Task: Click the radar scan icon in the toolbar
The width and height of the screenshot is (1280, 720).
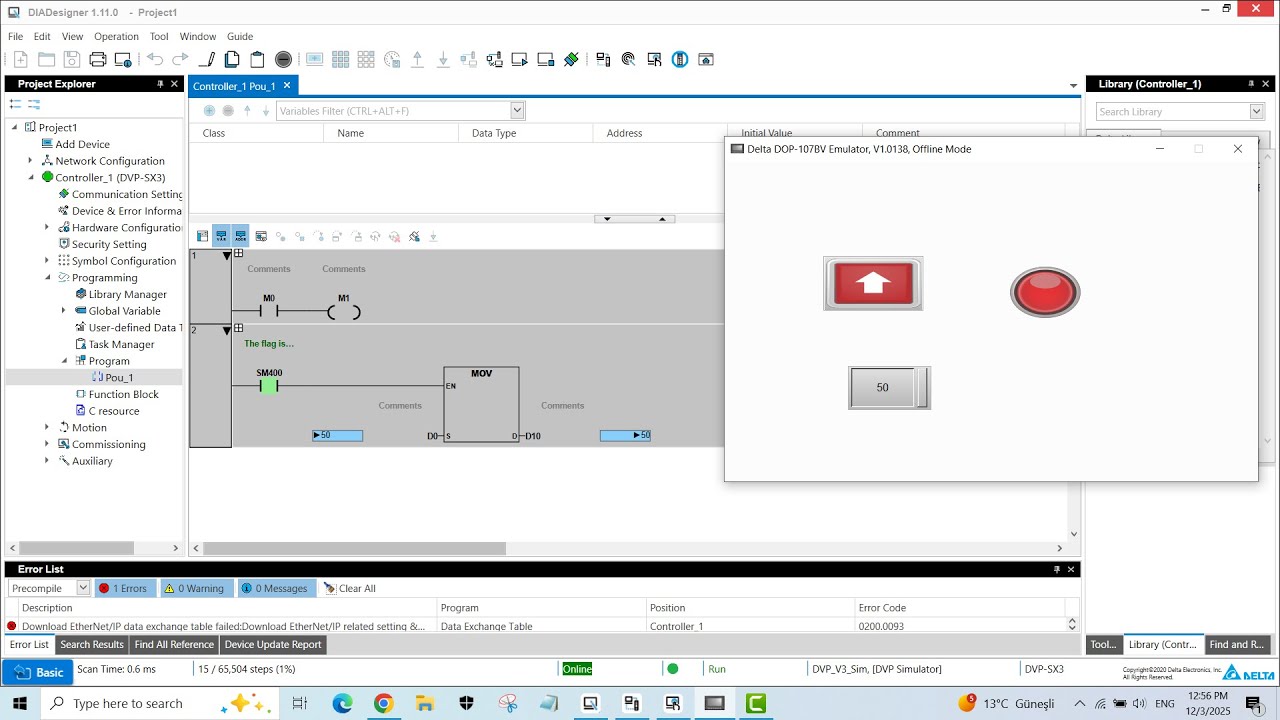Action: pyautogui.click(x=628, y=59)
